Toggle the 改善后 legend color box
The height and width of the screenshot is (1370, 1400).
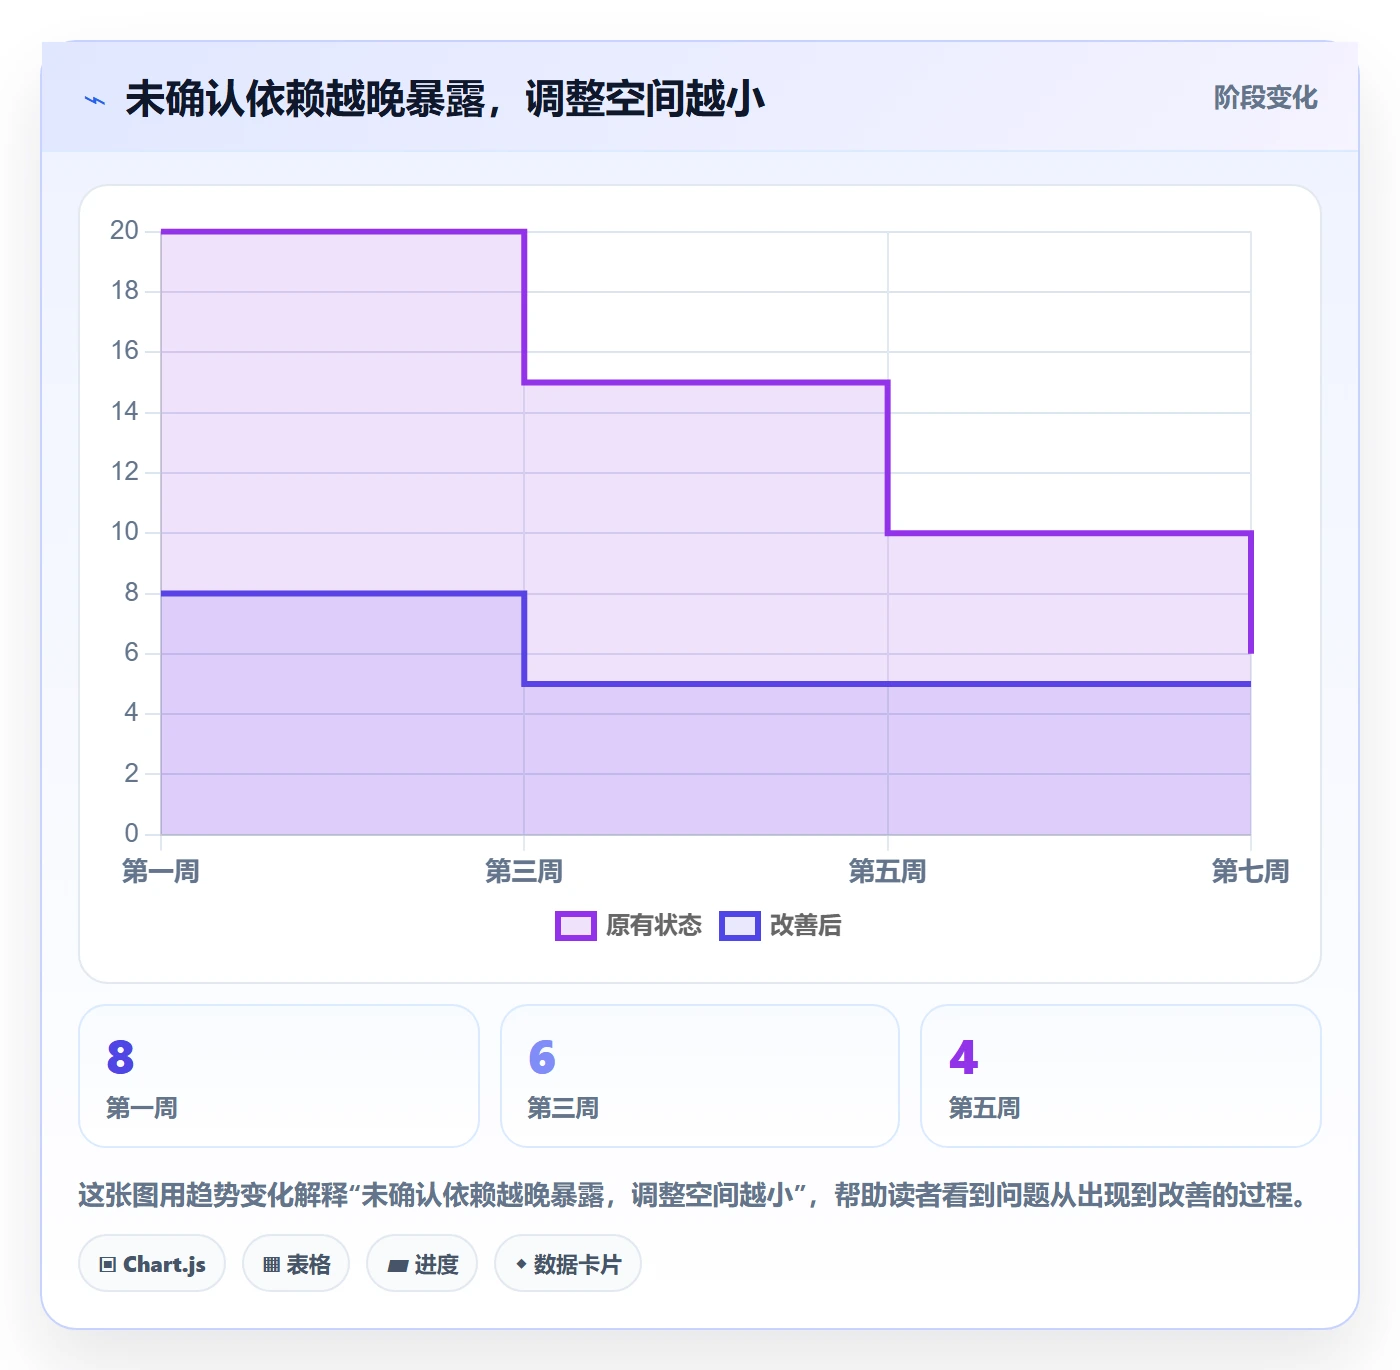point(739,926)
